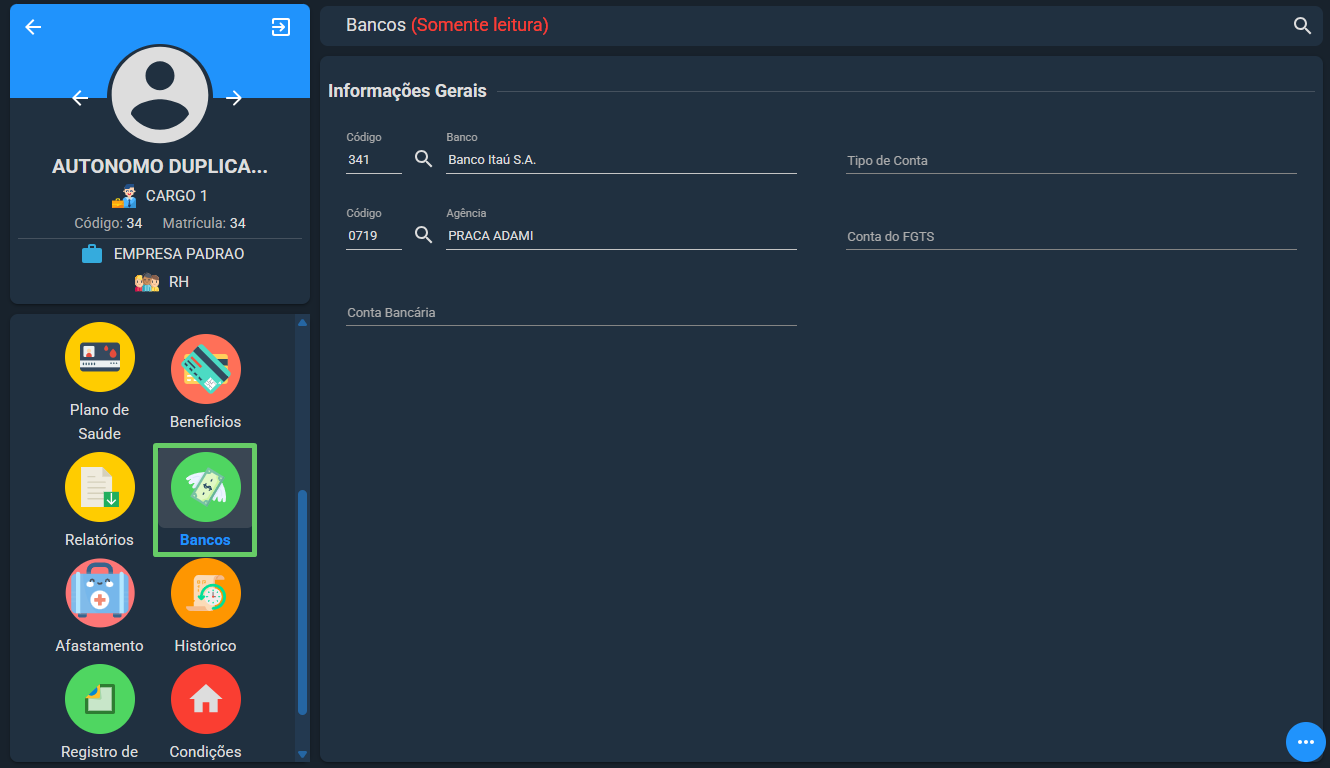Open the Histórico clock icon
Image resolution: width=1330 pixels, height=768 pixels.
tap(206, 593)
